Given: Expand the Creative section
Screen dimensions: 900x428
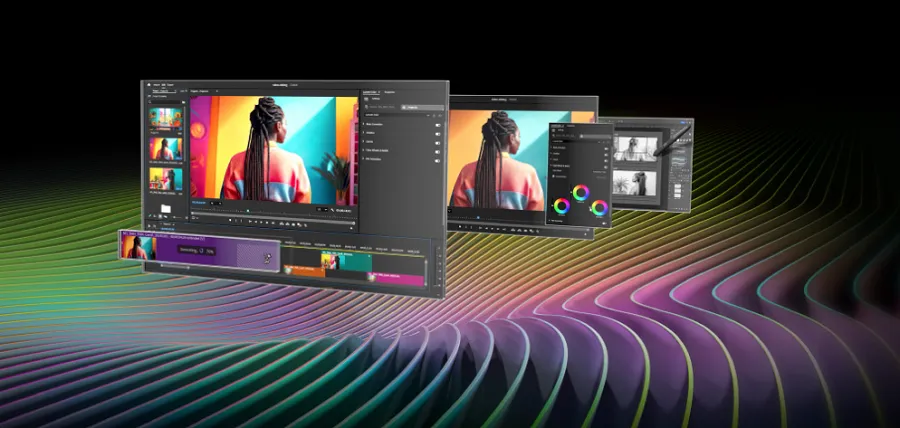Looking at the screenshot, I should pos(363,133).
